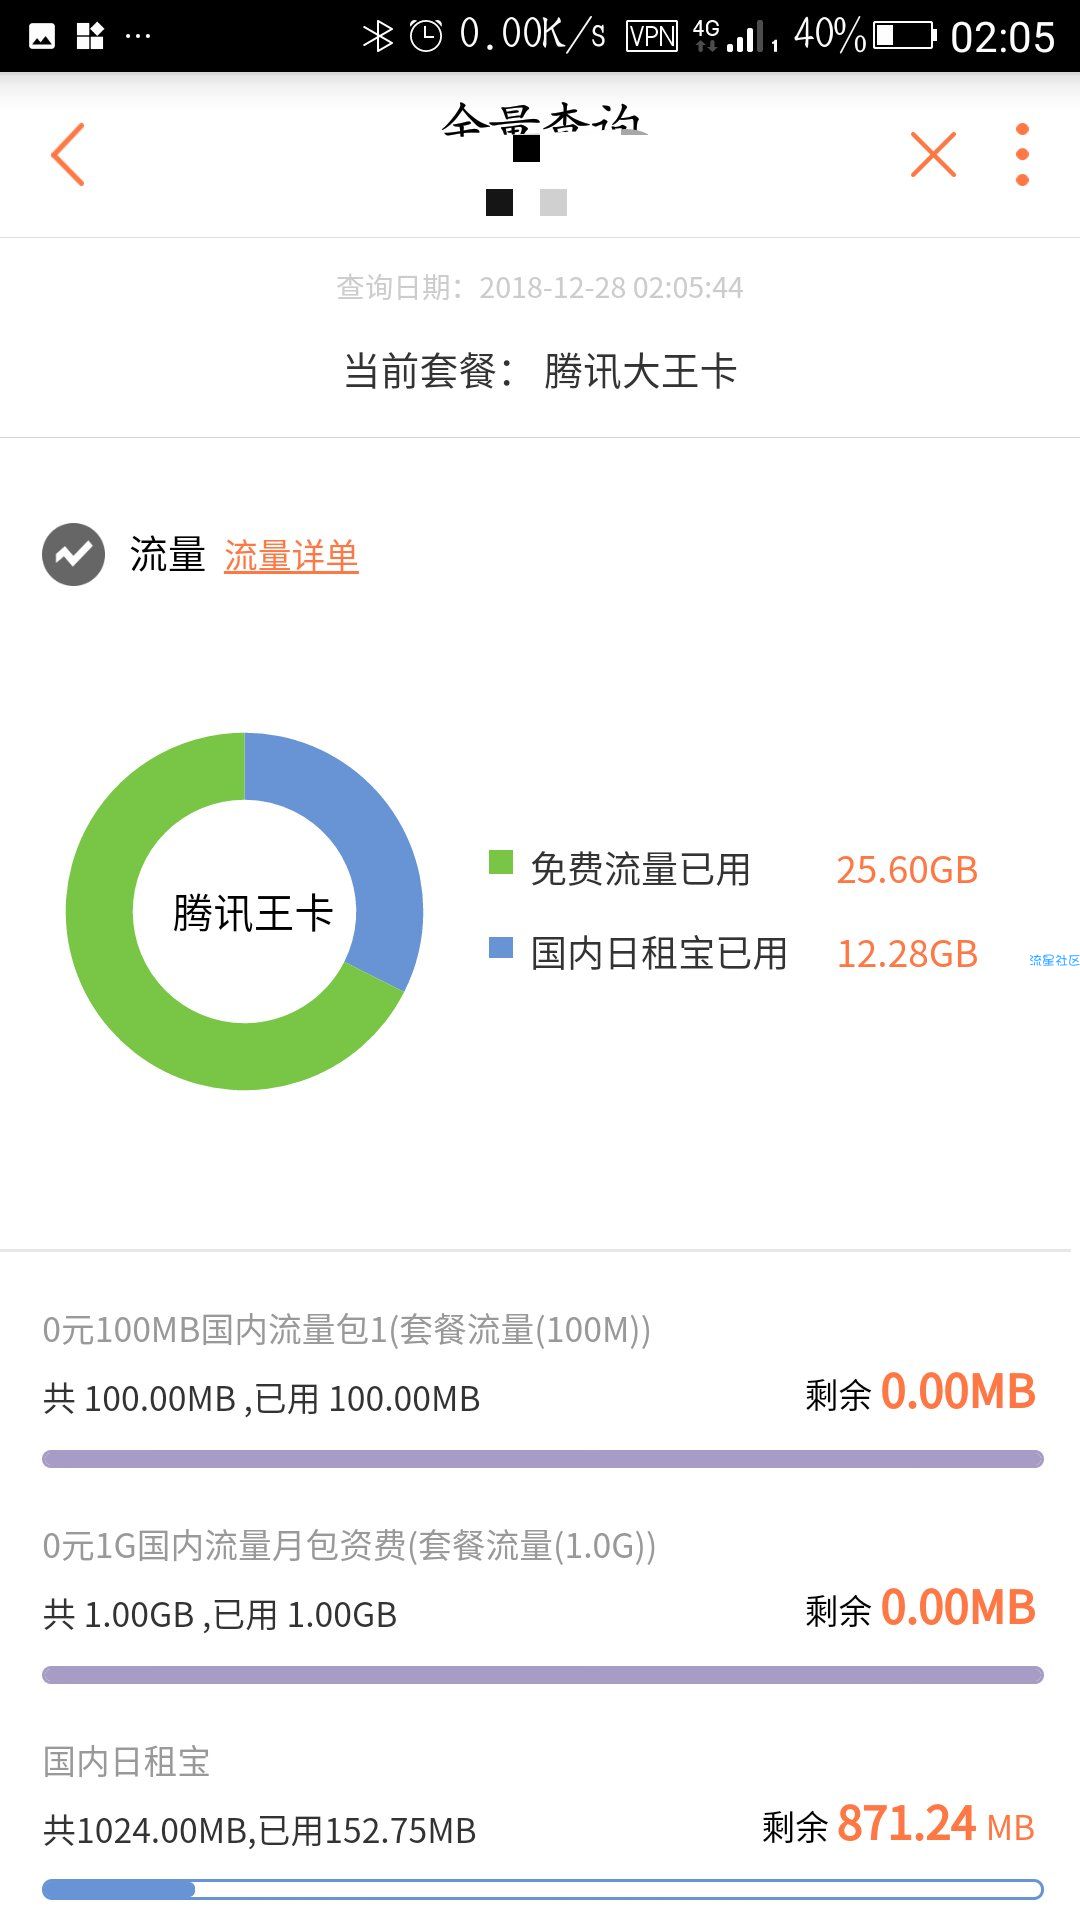
Task: Open the three-dot overflow menu
Action: click(1022, 154)
